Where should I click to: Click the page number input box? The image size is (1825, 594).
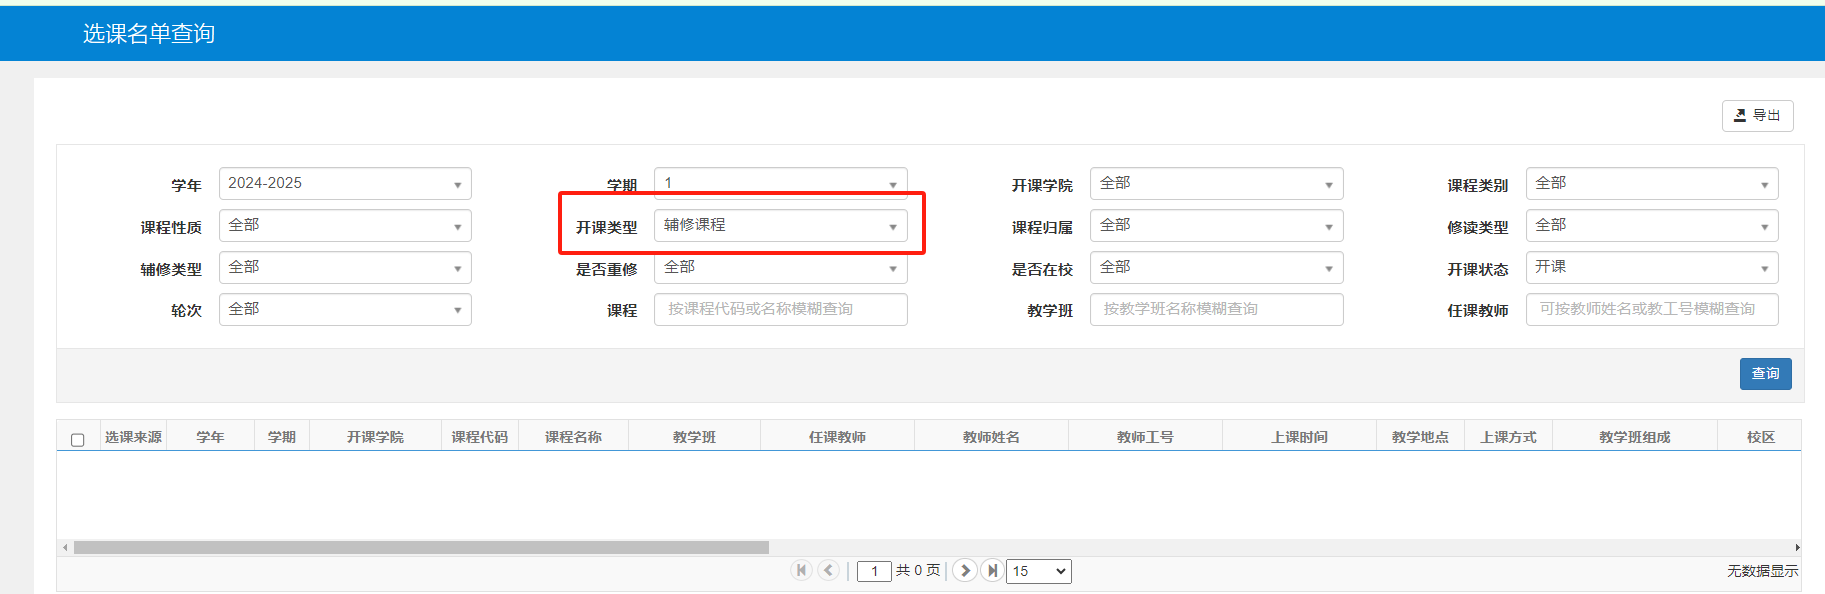(x=874, y=571)
